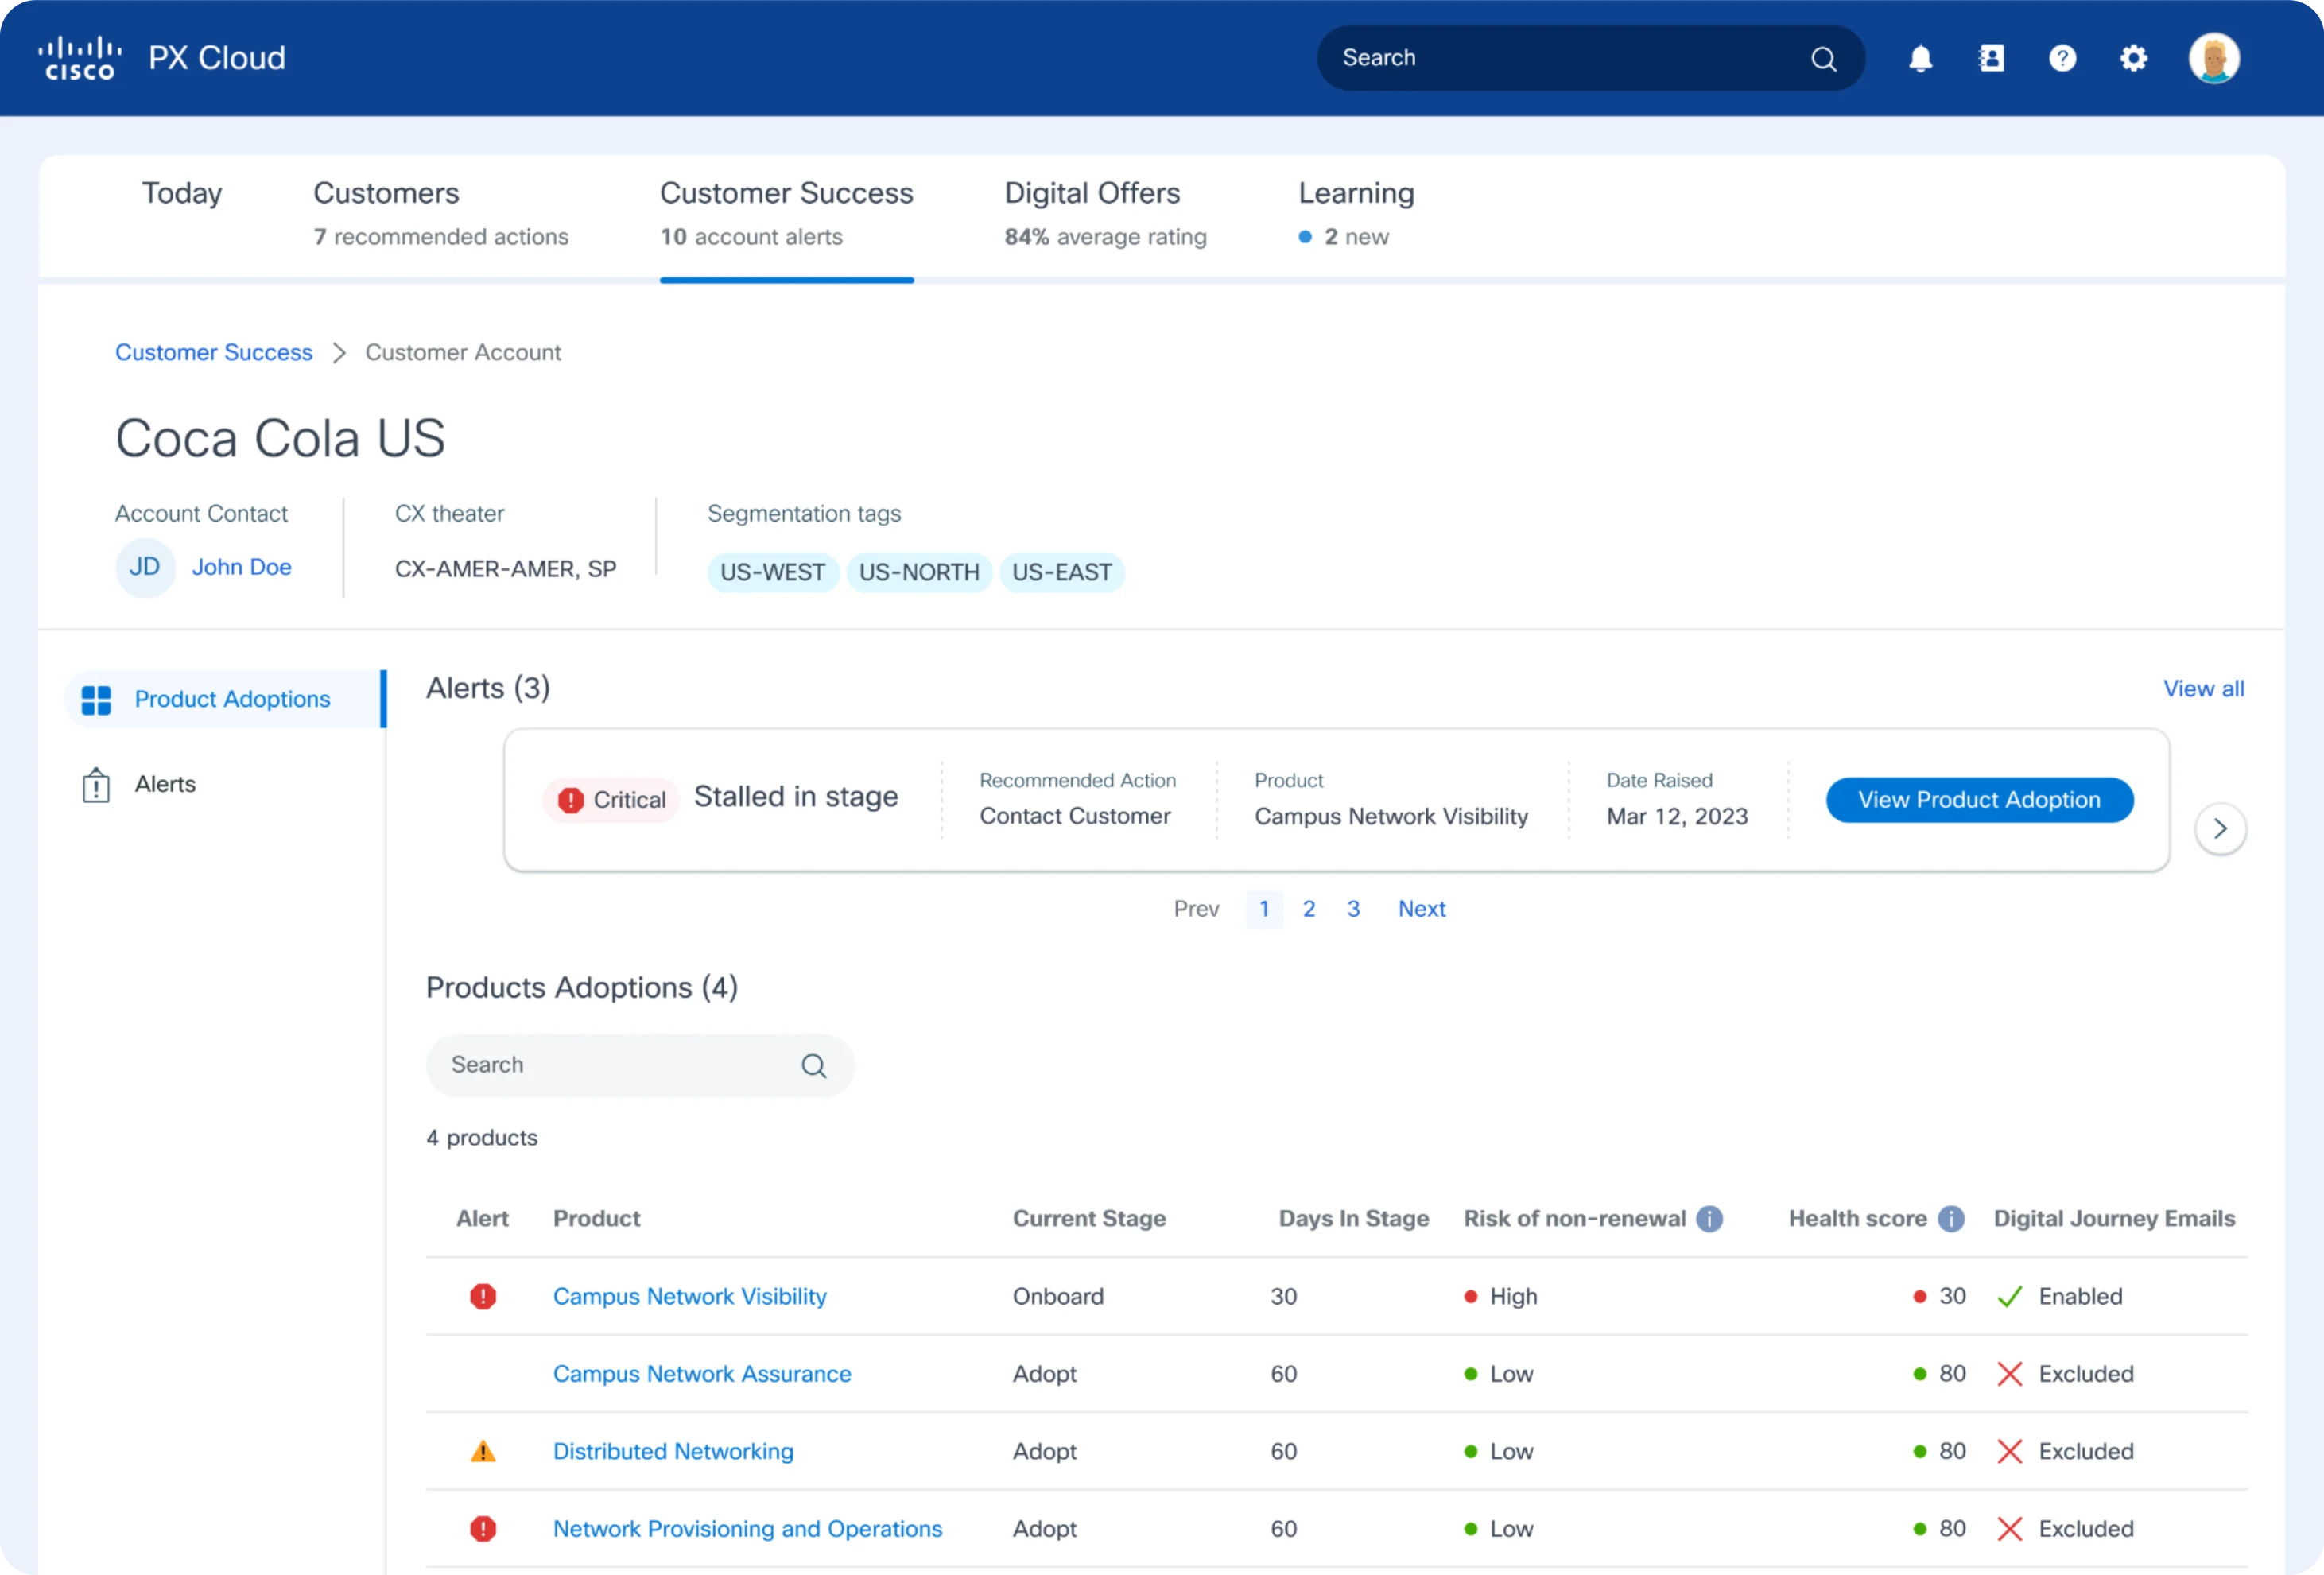
Task: Click the warning triangle for Distributed Networking
Action: tap(483, 1451)
